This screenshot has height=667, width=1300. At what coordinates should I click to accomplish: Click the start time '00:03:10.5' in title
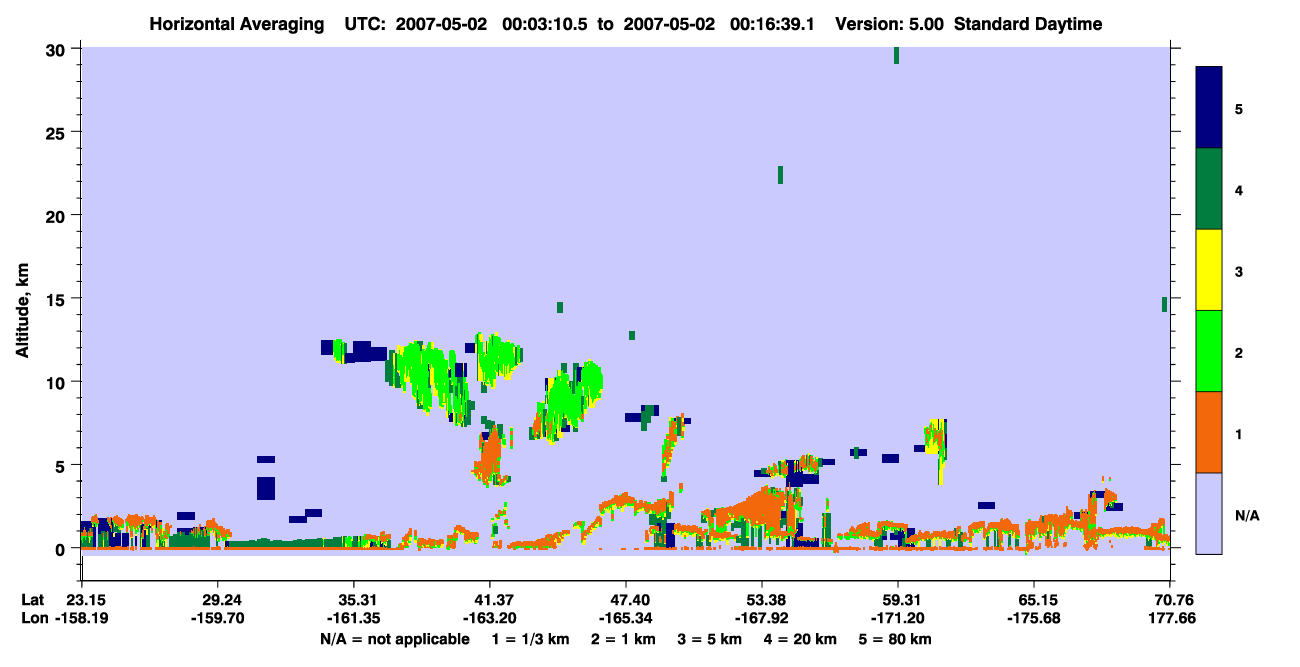point(546,24)
